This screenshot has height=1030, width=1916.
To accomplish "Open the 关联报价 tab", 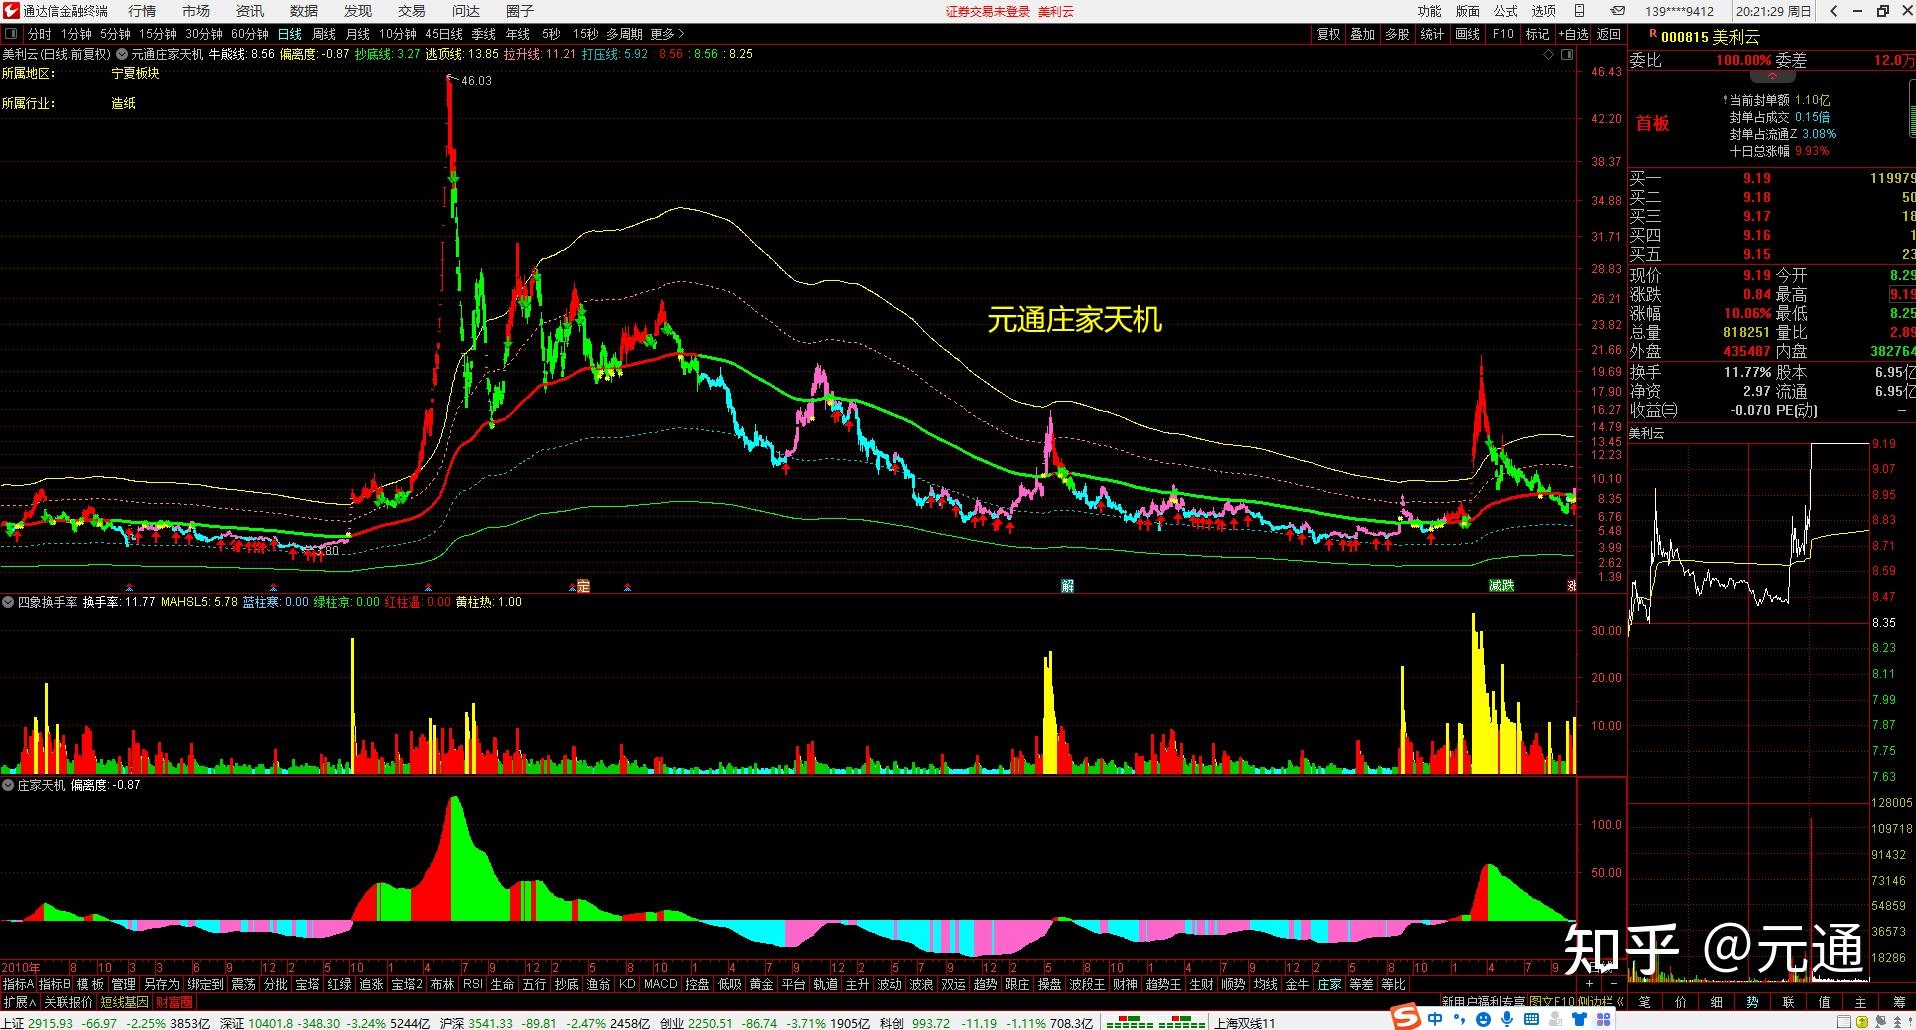I will click(68, 1001).
